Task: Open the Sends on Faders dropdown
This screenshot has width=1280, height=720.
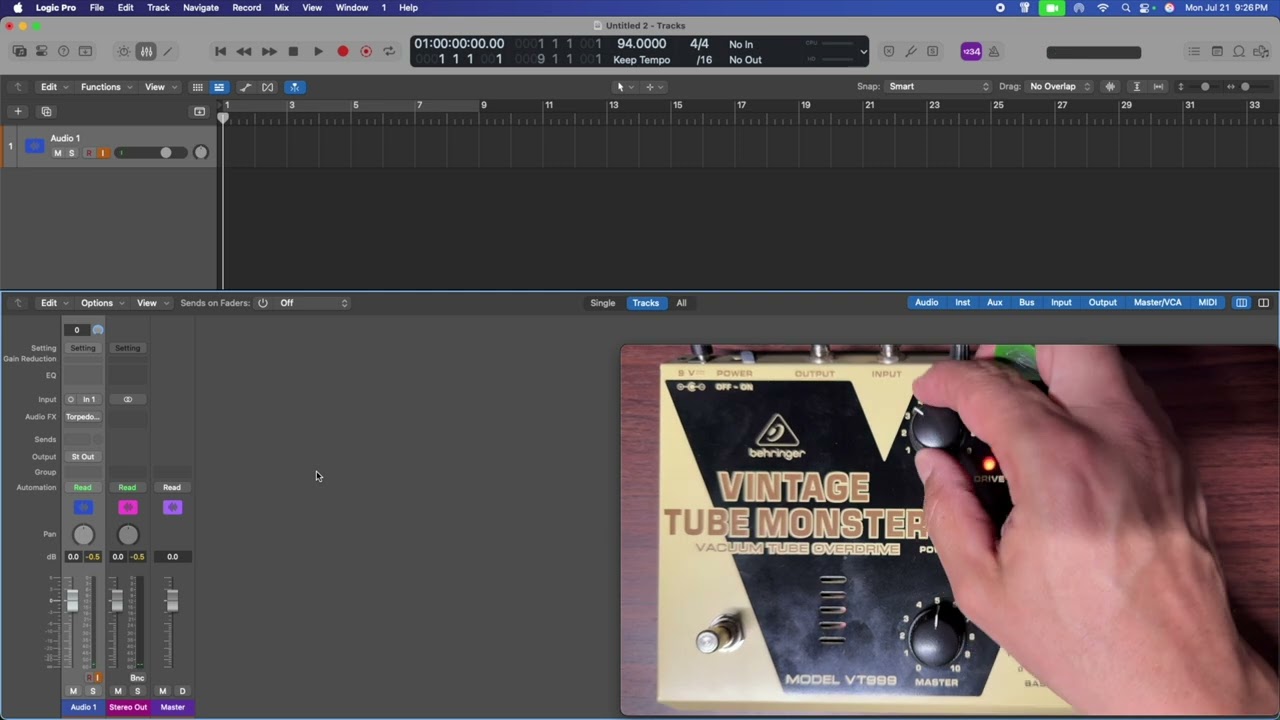Action: click(314, 303)
